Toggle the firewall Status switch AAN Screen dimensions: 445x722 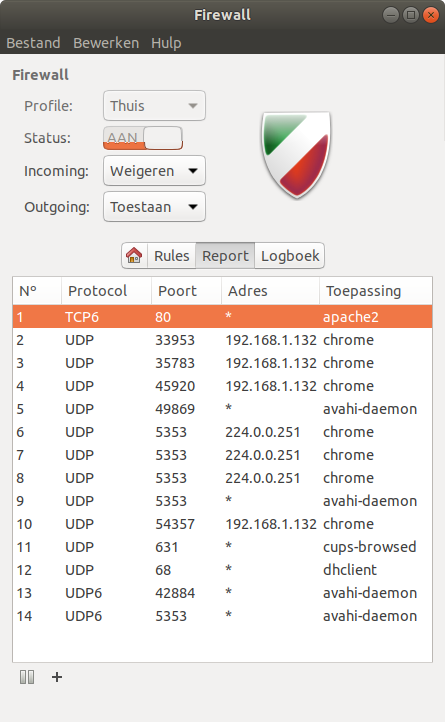(x=143, y=138)
